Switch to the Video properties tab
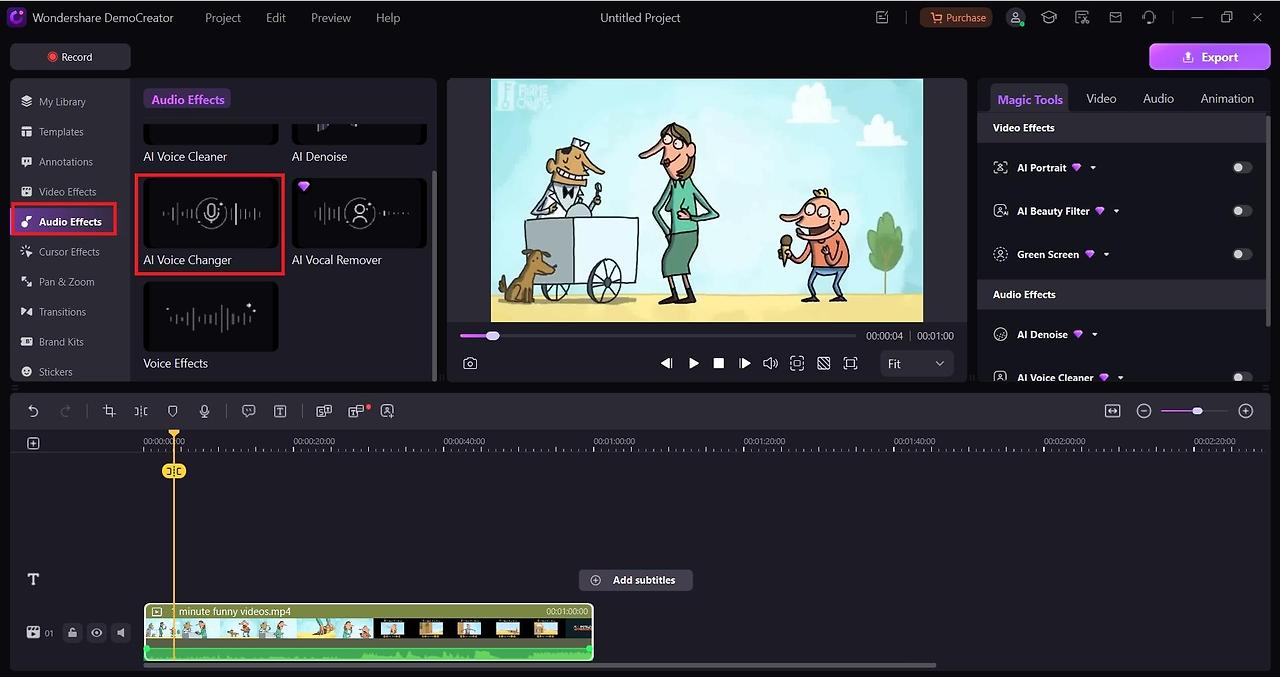This screenshot has height=677, width=1280. (x=1101, y=98)
